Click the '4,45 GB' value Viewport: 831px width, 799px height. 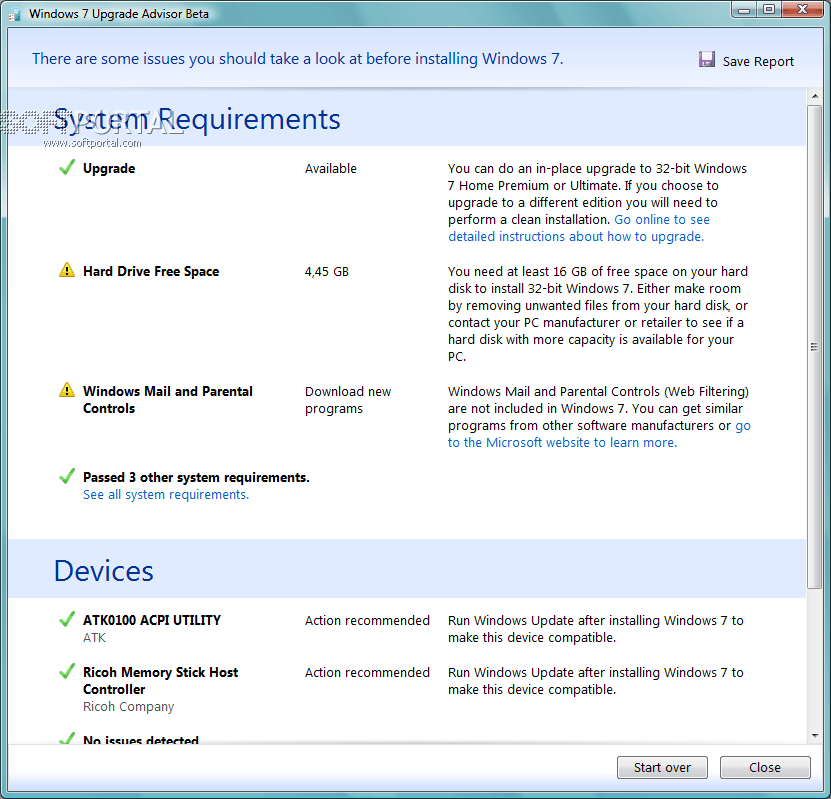326,272
